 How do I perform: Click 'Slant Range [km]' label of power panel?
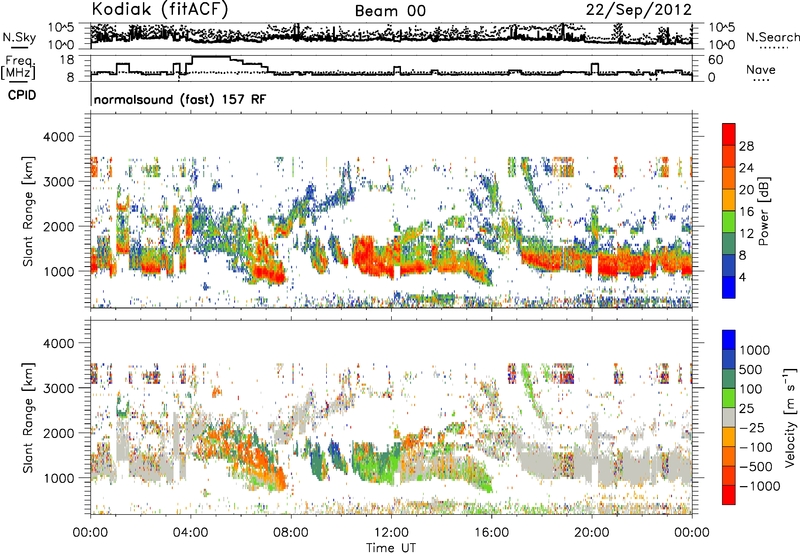28,211
